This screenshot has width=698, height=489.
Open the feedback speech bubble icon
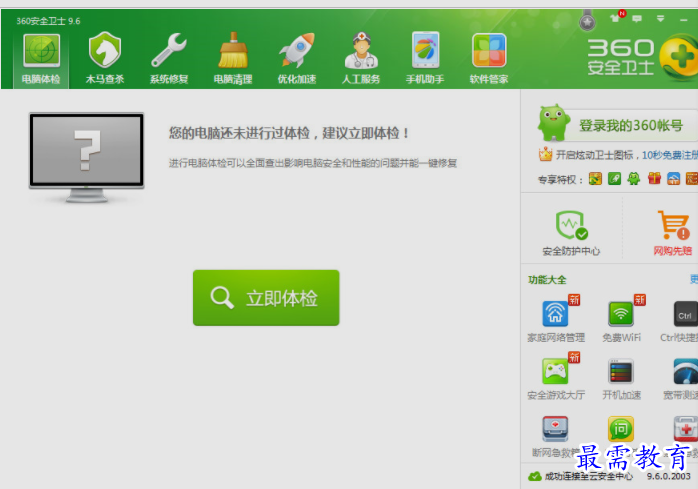(x=637, y=19)
